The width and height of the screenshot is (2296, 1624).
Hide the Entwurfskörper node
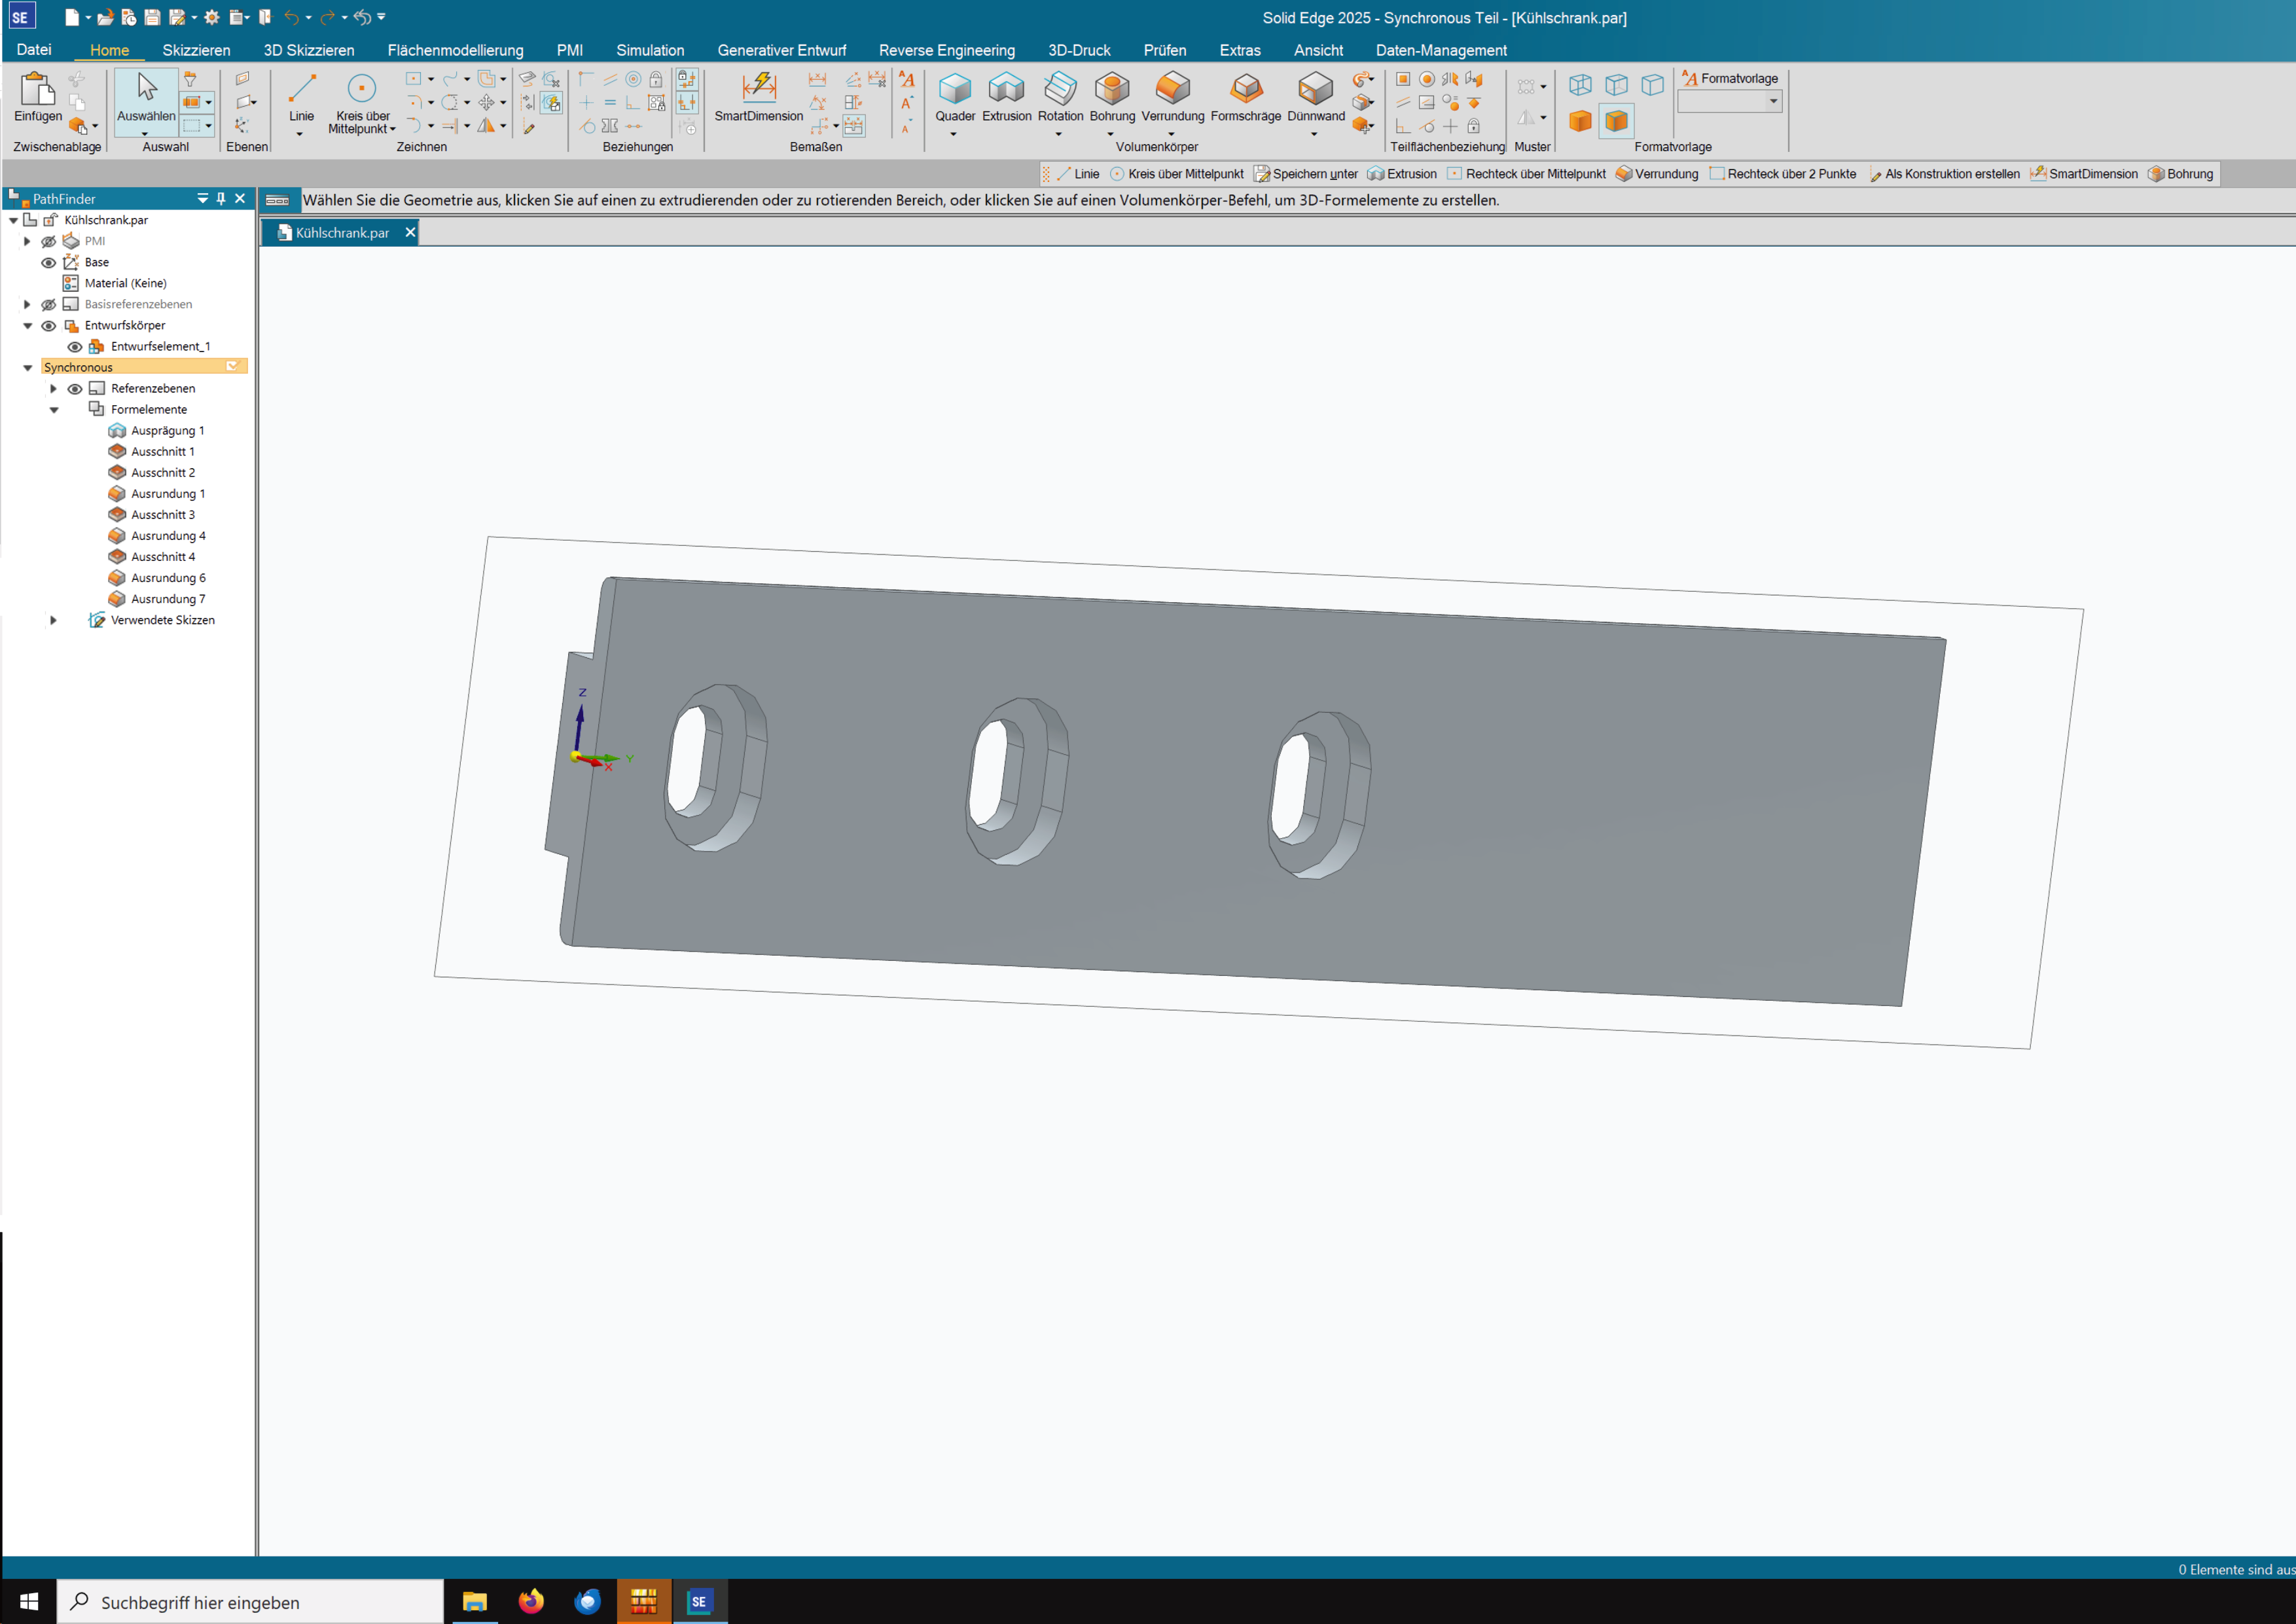[x=48, y=325]
